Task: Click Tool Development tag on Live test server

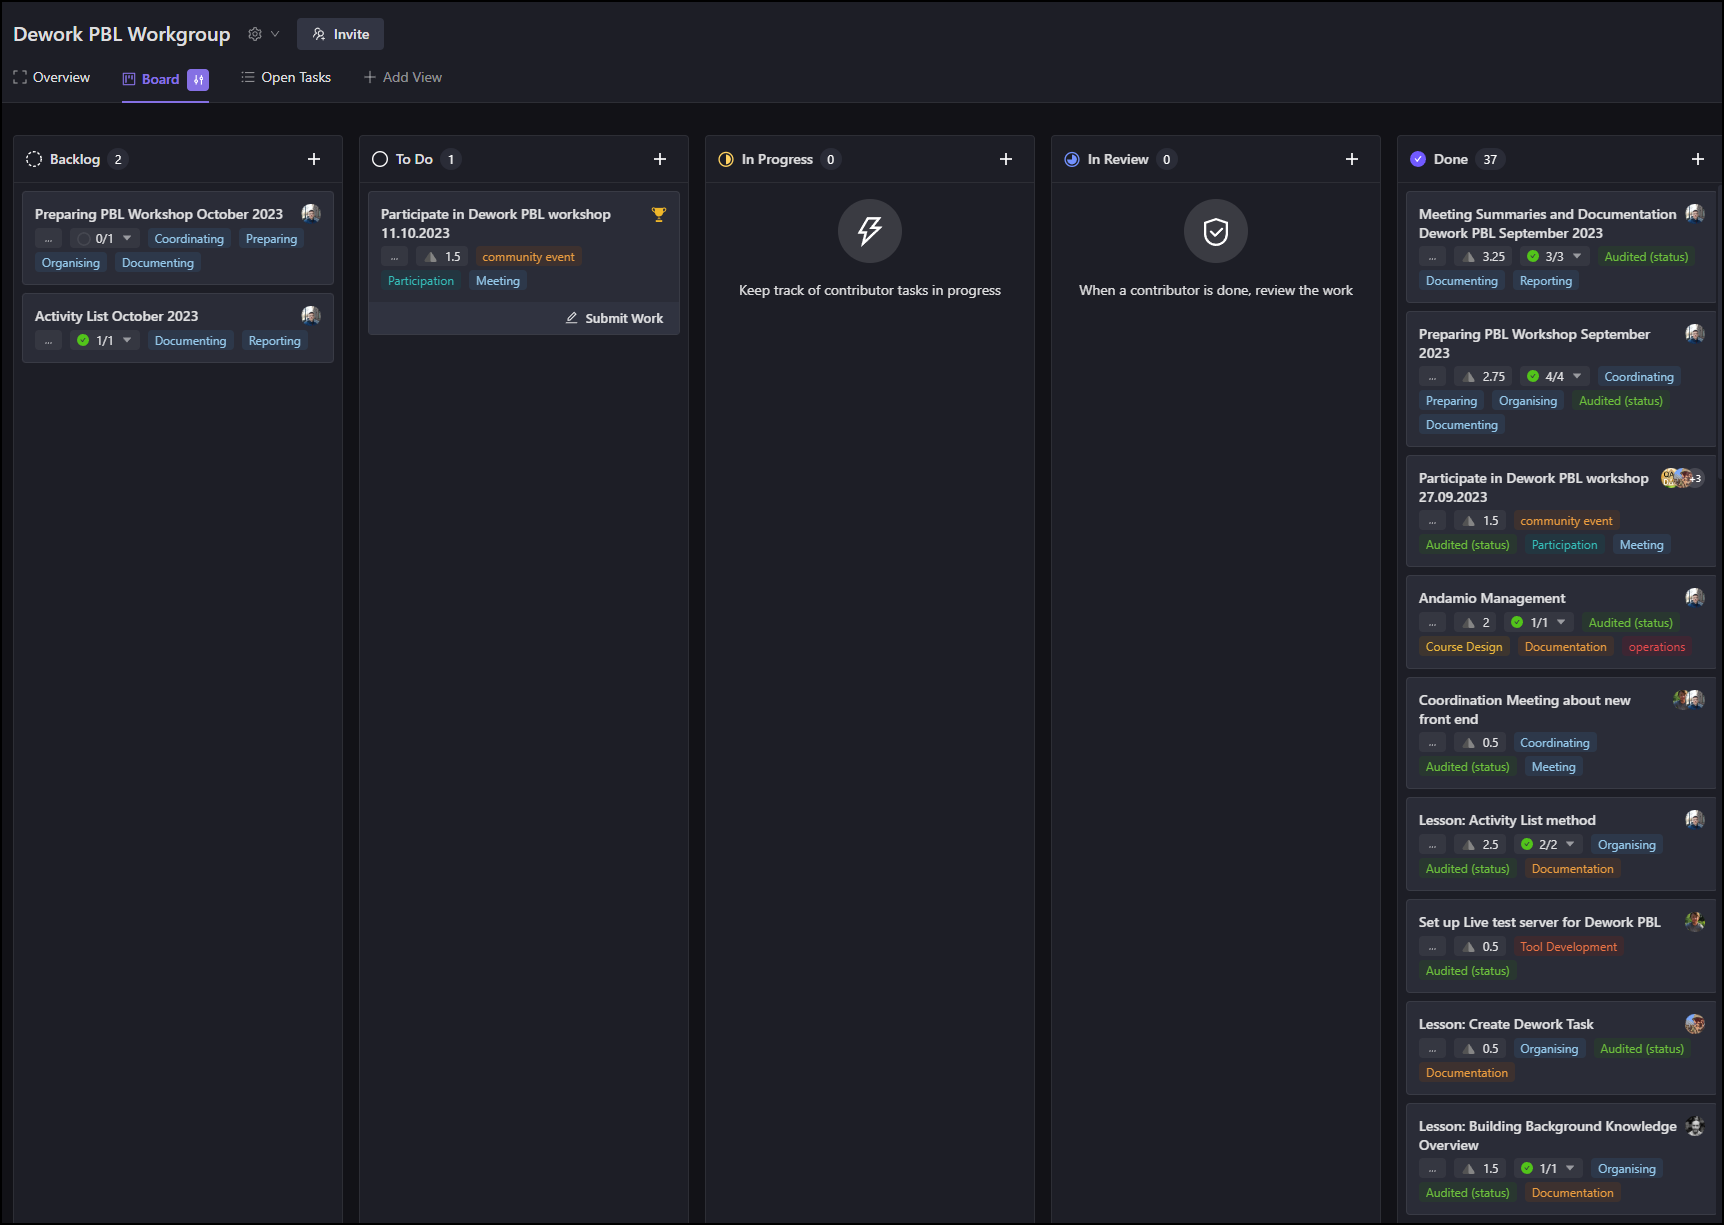Action: click(x=1568, y=947)
